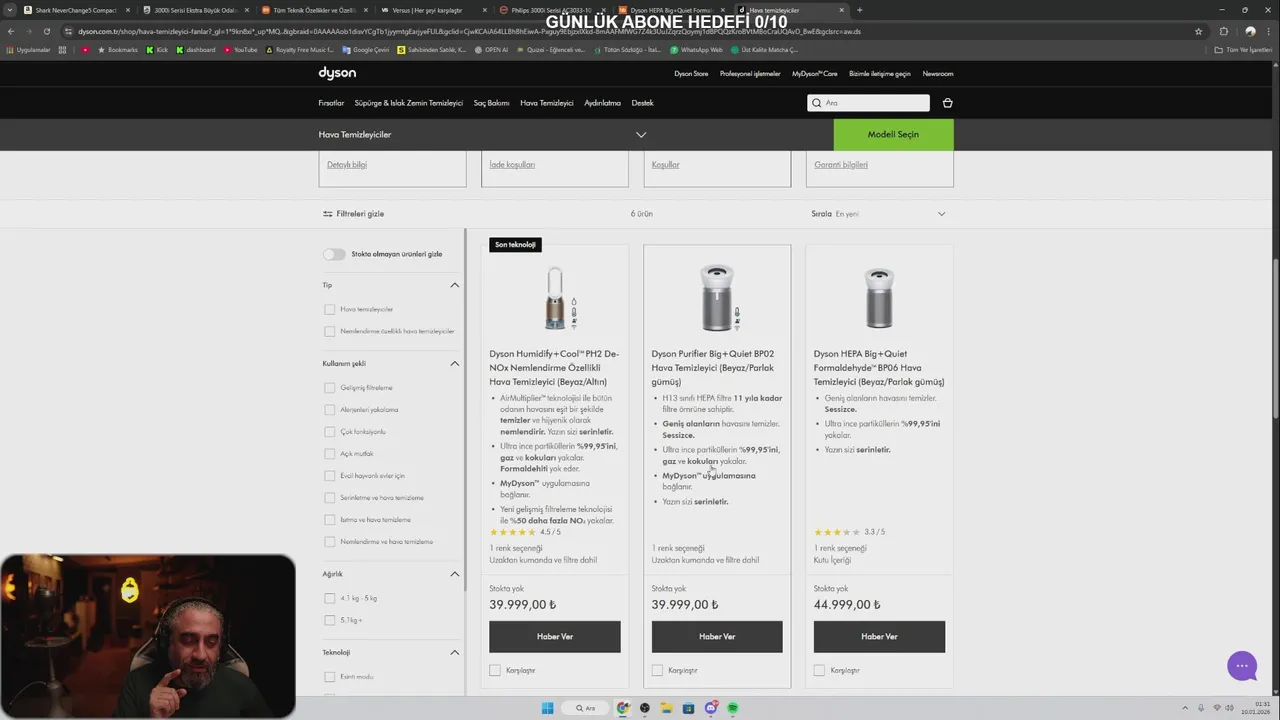Collapse the Kullanım şekli filter section

point(454,363)
